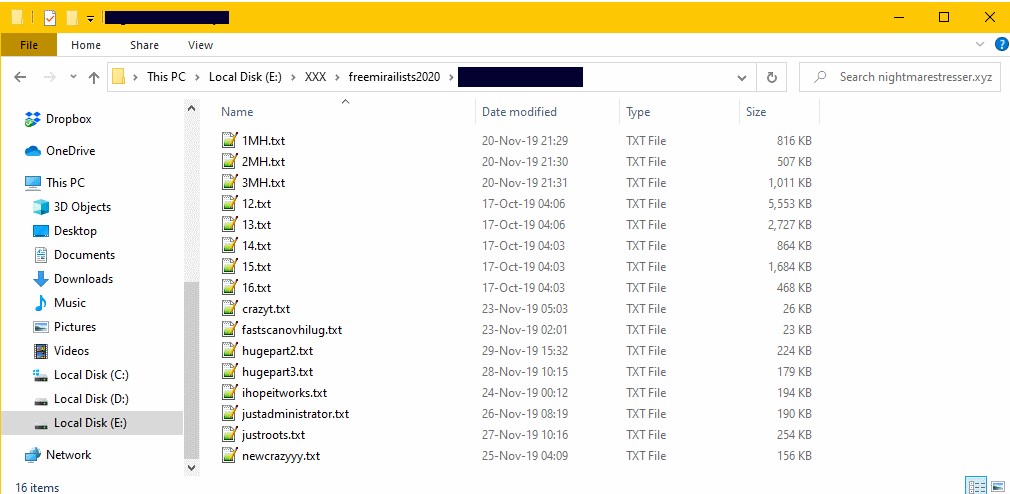Select the 2MH.txt file icon
Screen dimensions: 1010x494
pyautogui.click(x=229, y=162)
